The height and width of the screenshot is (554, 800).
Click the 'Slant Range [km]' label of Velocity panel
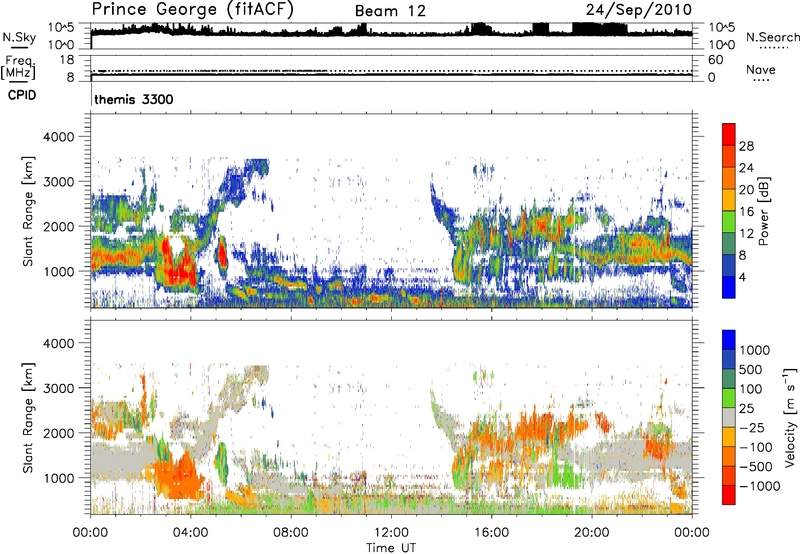point(28,418)
